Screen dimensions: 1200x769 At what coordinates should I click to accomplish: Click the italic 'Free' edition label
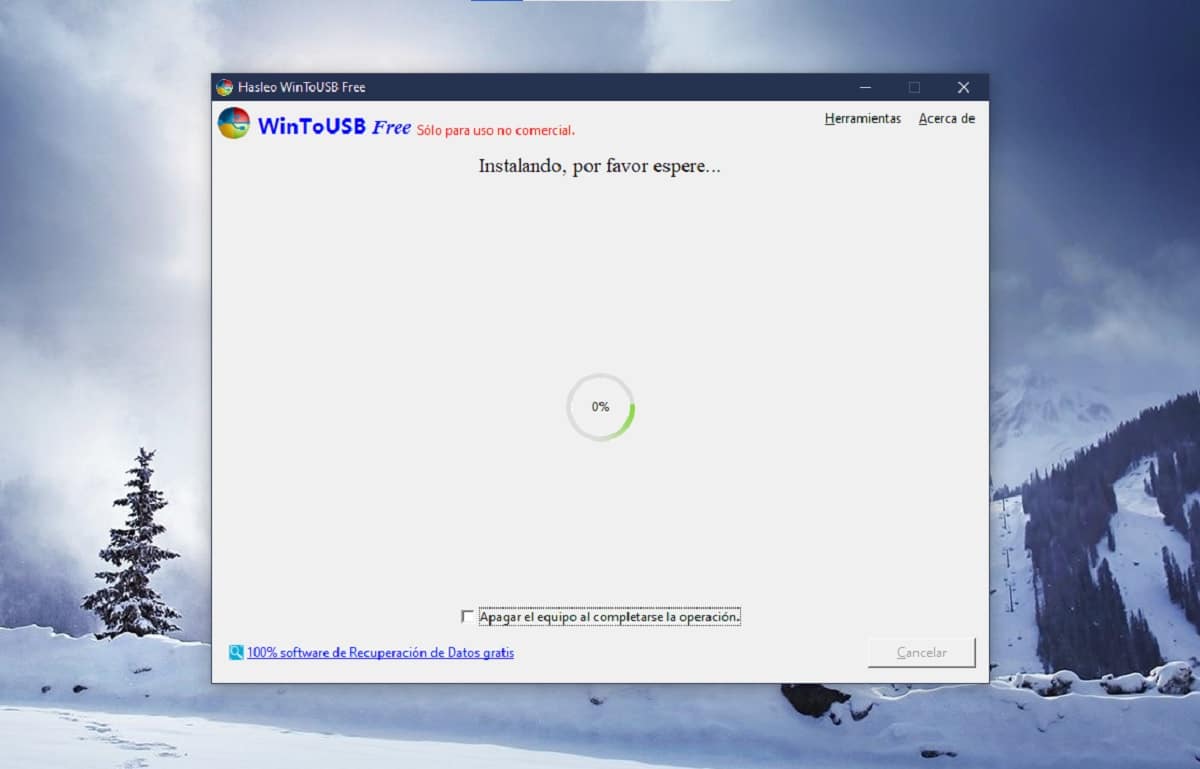tap(391, 127)
